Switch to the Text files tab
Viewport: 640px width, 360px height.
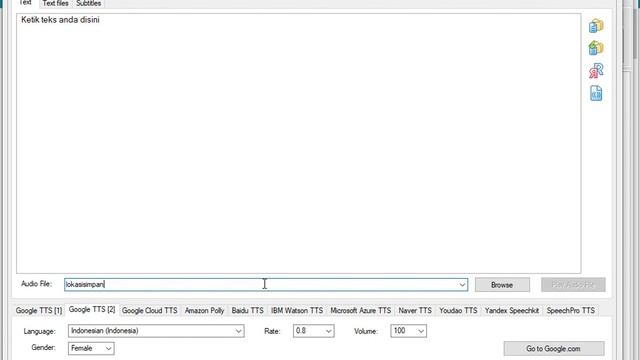56,3
